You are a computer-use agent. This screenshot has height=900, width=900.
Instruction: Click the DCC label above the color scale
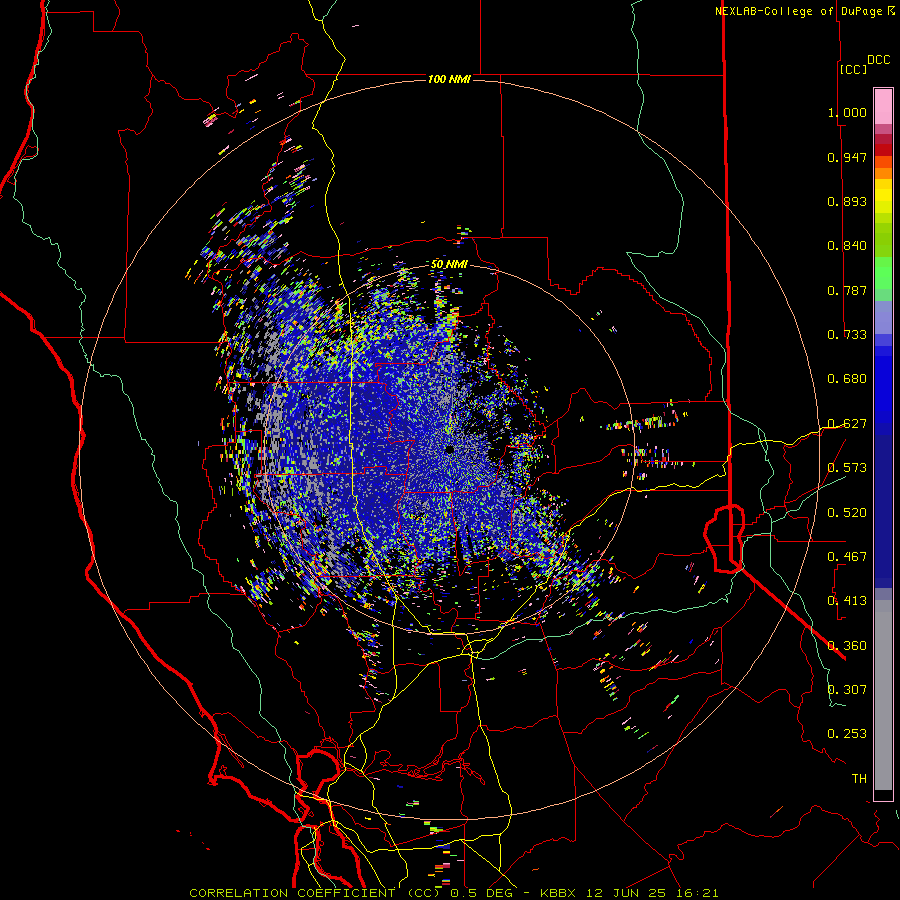pos(878,60)
